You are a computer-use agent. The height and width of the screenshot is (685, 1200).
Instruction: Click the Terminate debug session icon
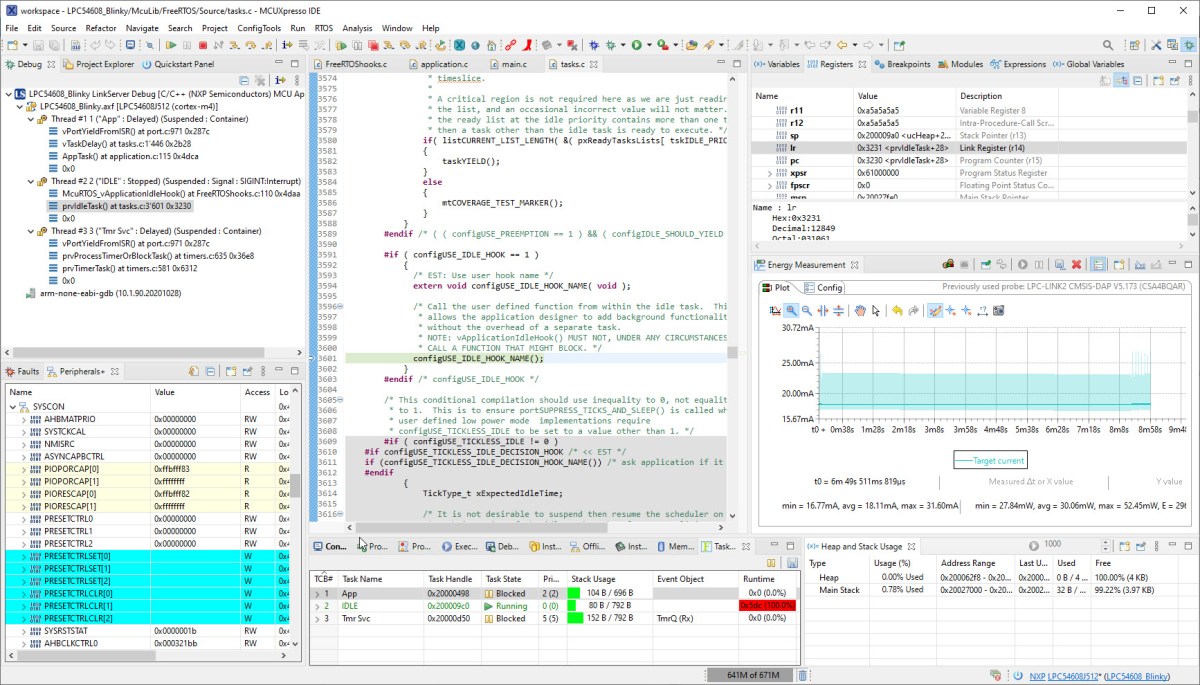[x=373, y=45]
